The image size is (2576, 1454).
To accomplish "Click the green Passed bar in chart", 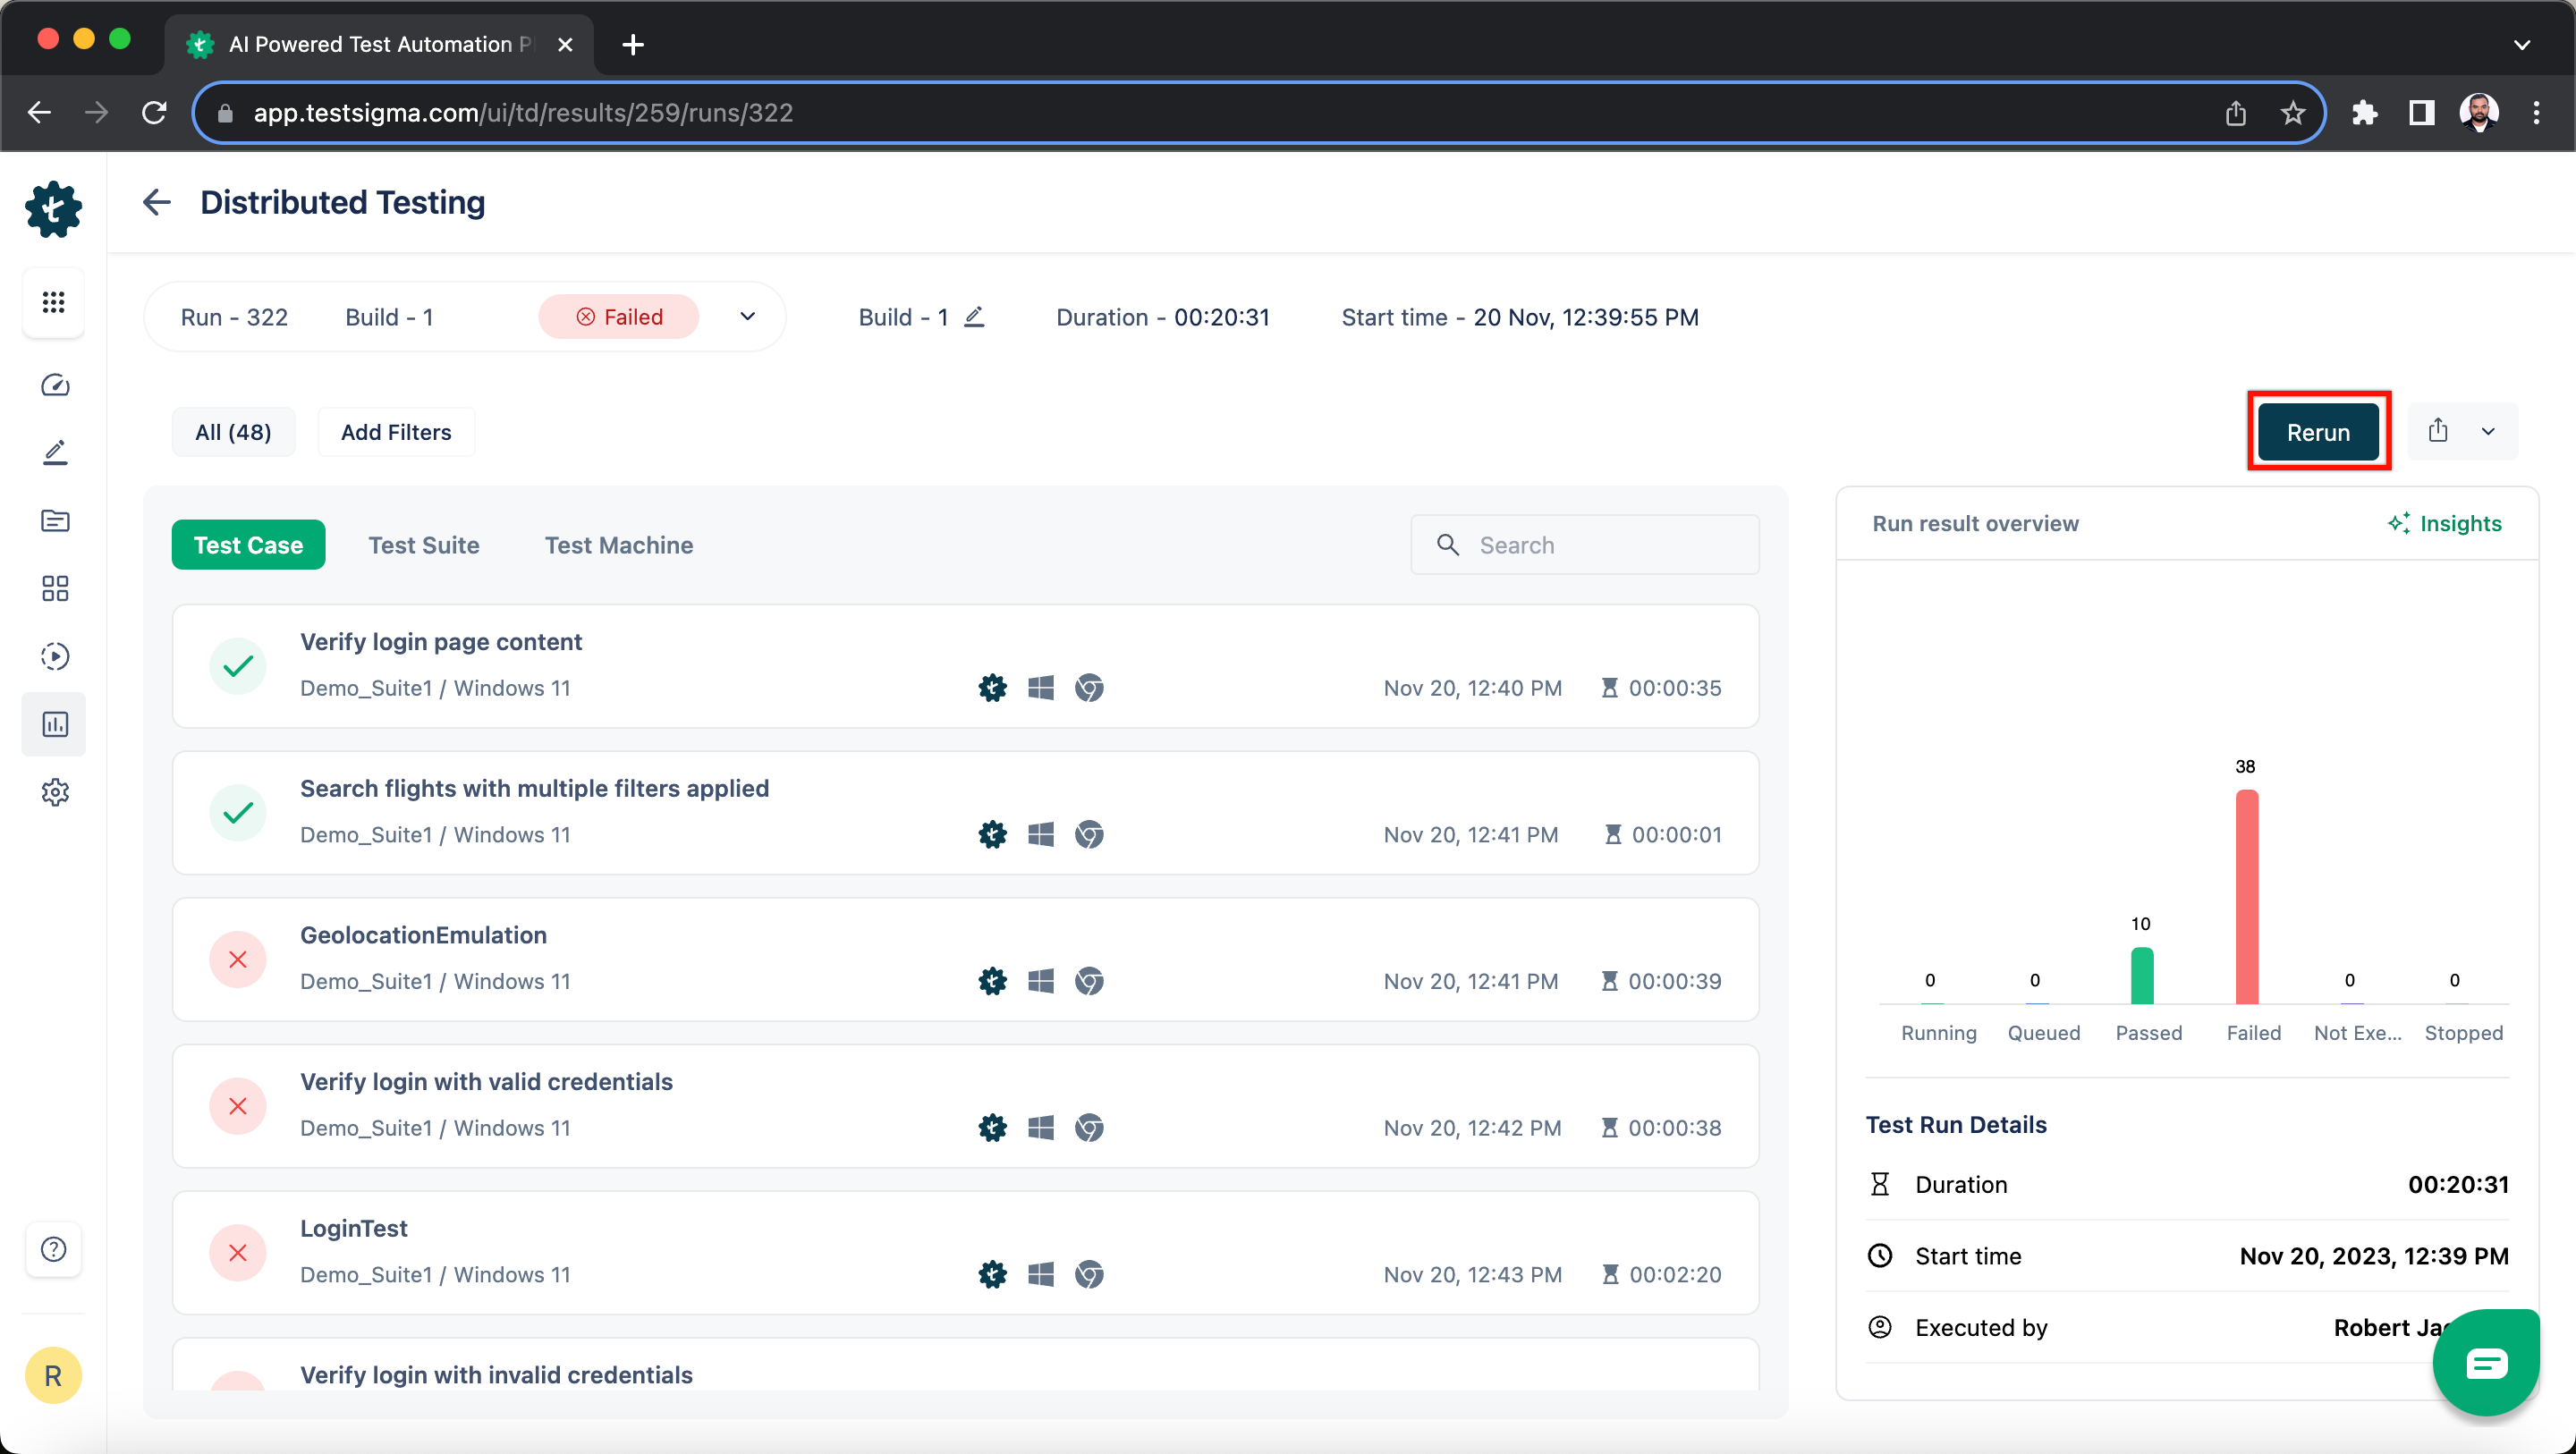I will tap(2141, 975).
